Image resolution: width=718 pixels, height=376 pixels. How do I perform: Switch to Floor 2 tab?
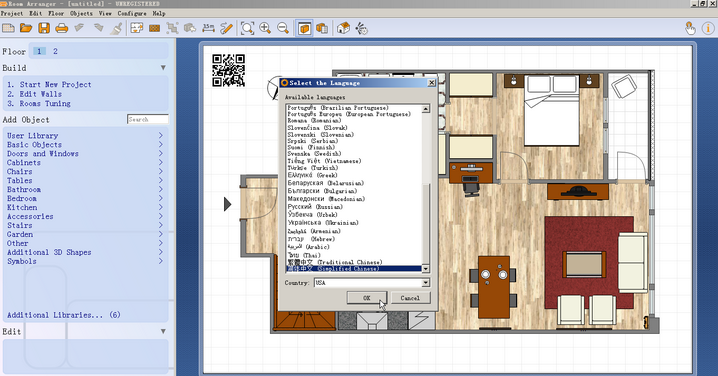coord(55,51)
